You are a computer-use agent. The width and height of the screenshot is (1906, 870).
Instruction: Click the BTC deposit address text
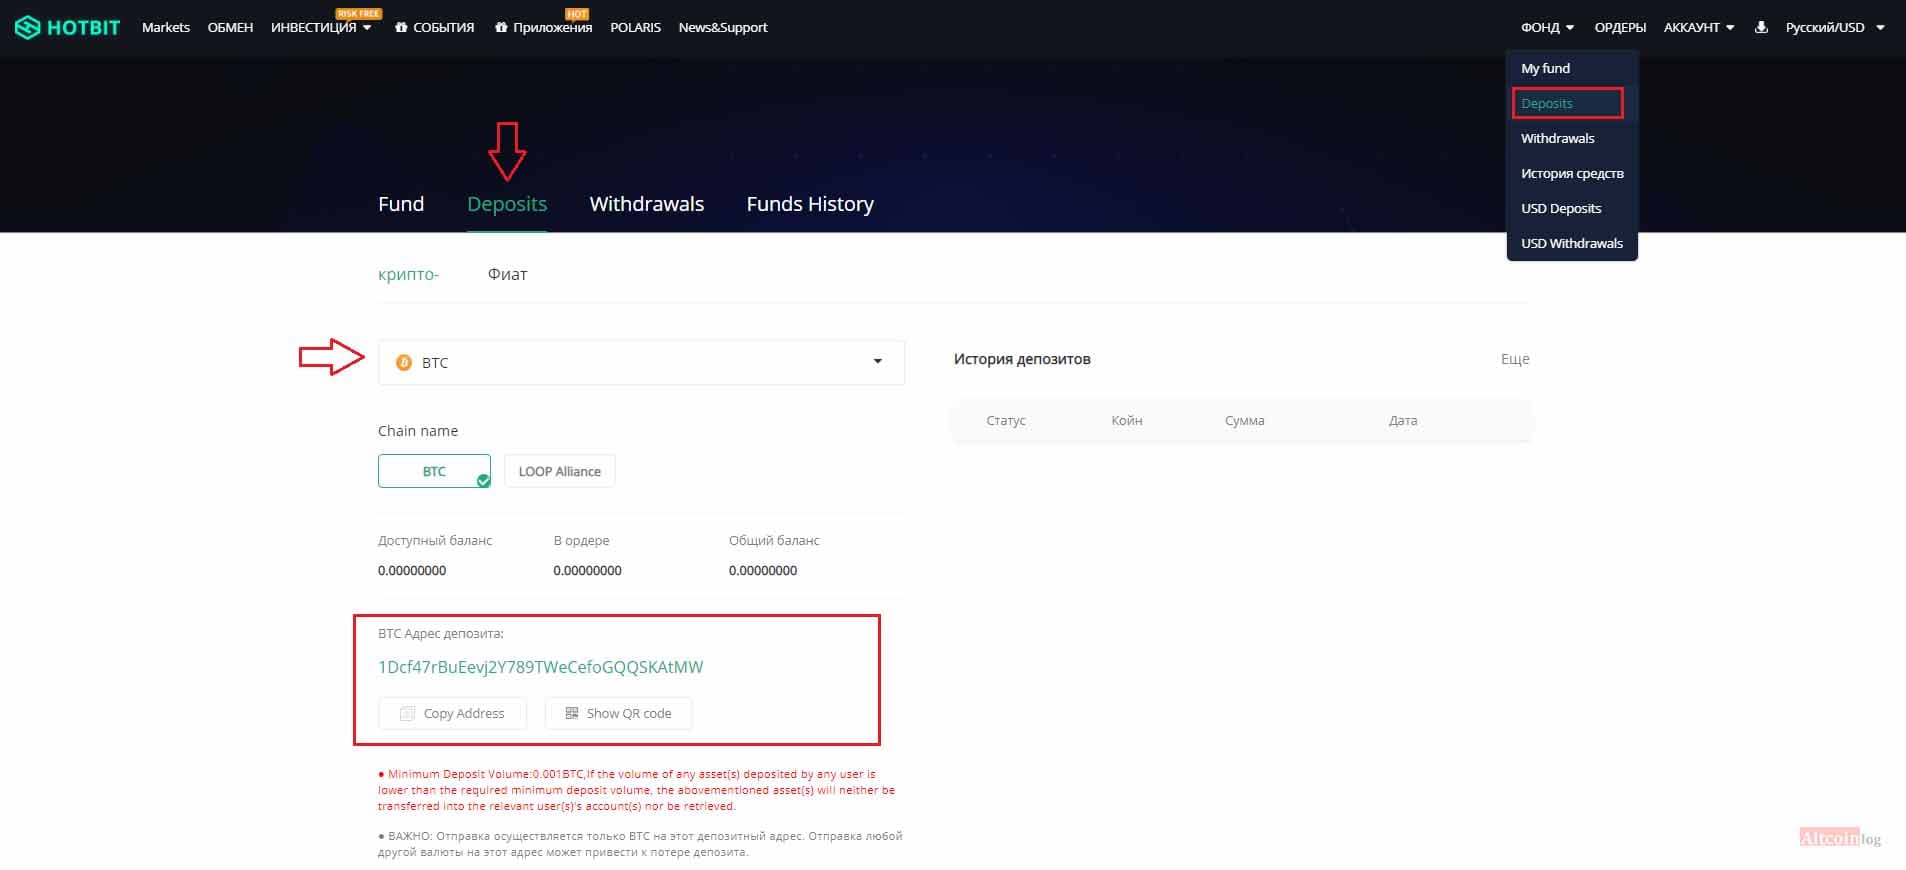coord(540,667)
